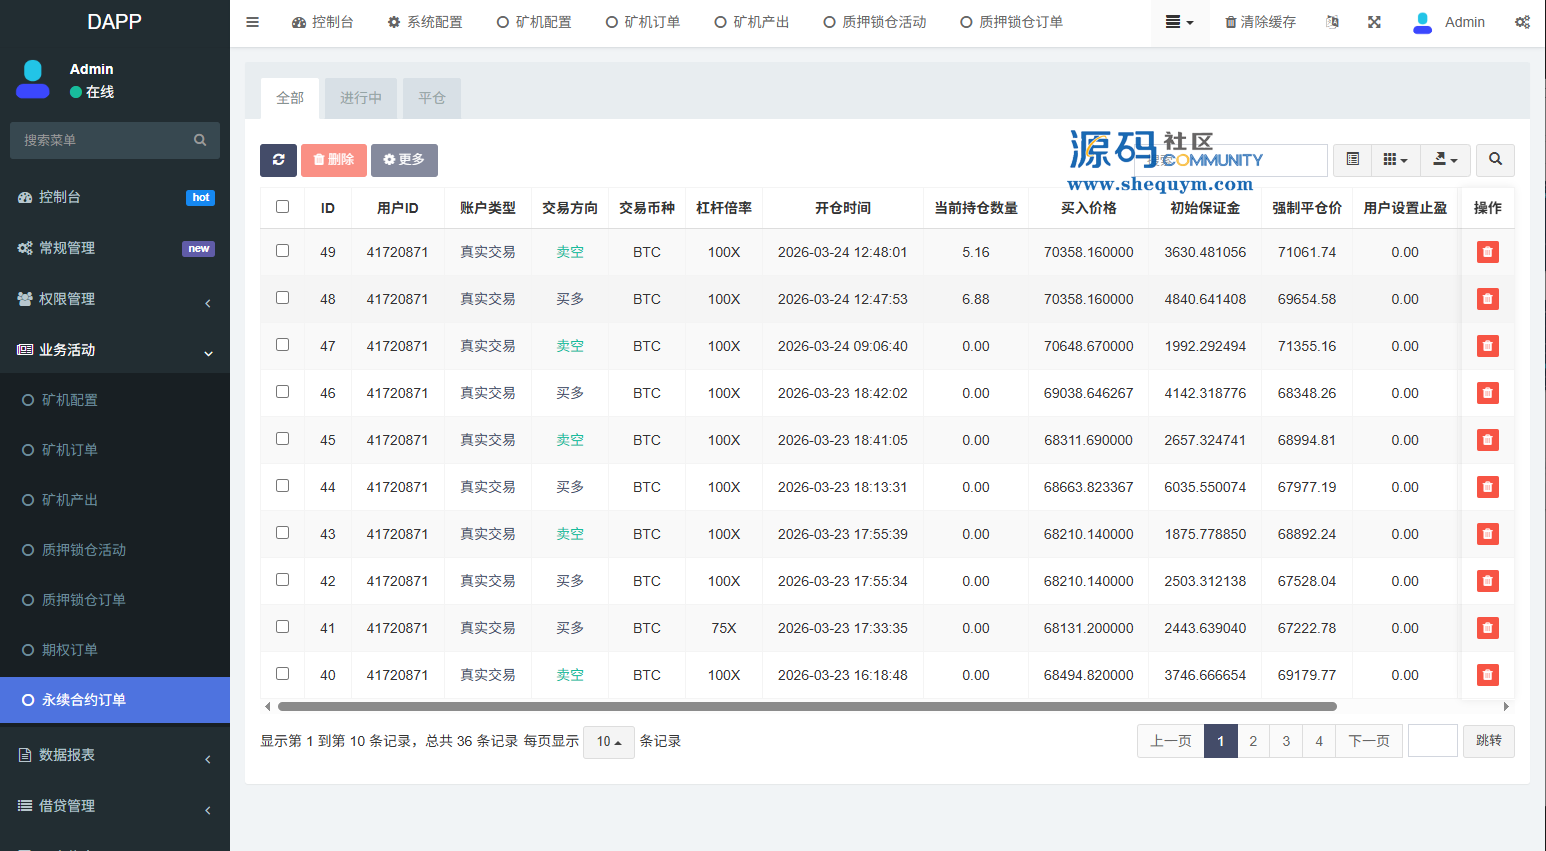This screenshot has height=851, width=1546.
Task: Click the header settings gears icon
Action: tap(1521, 22)
